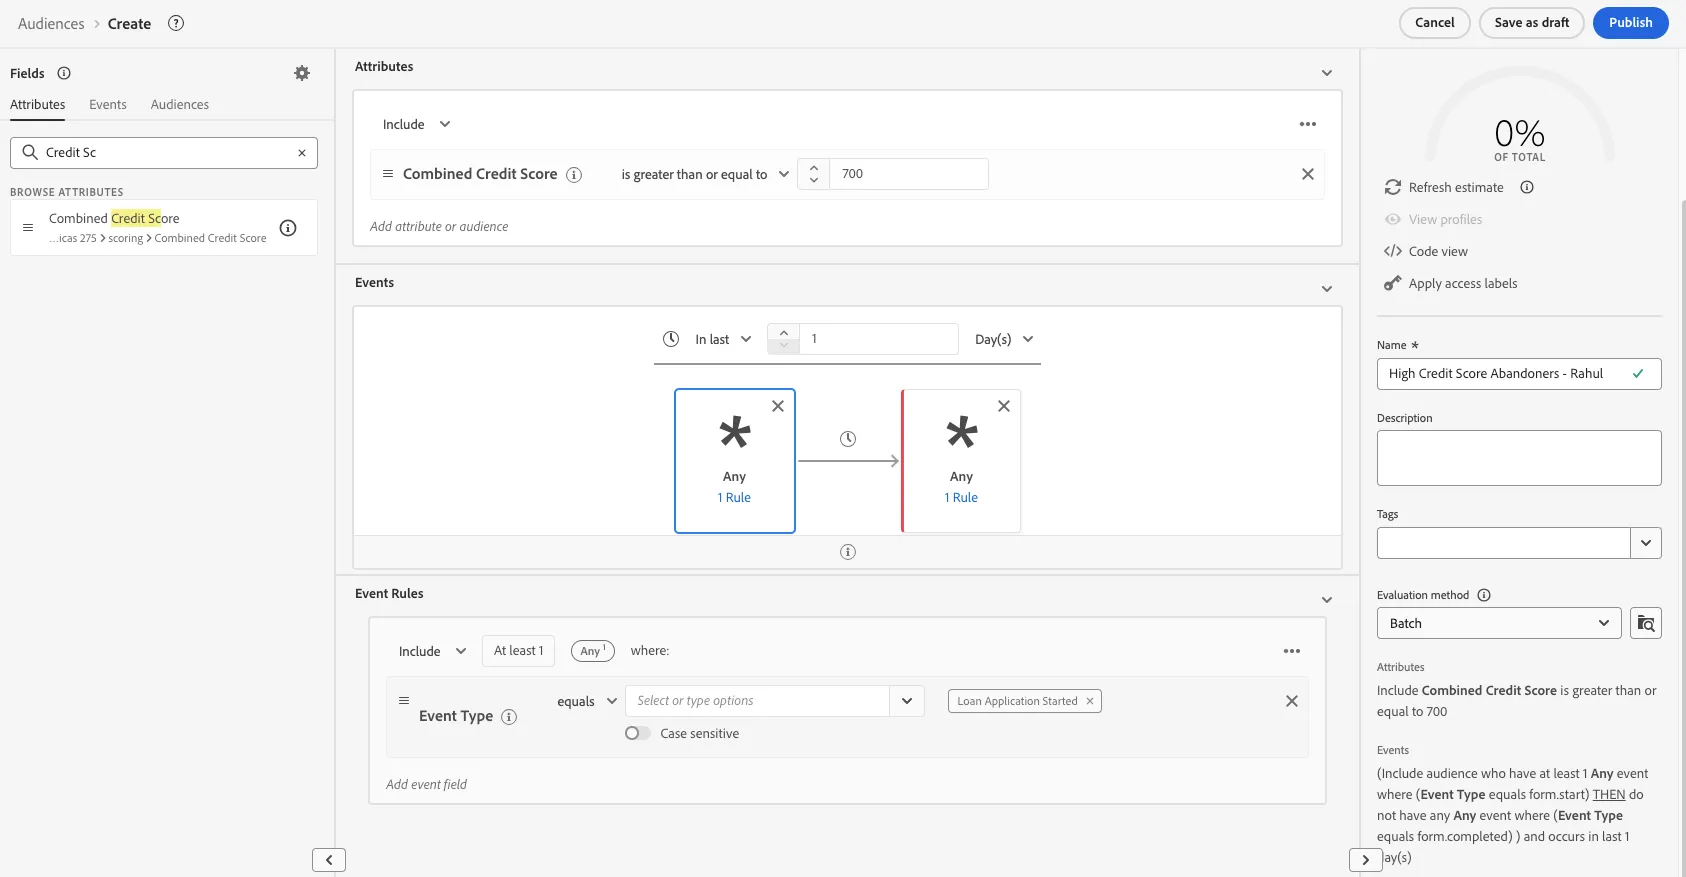Apply access labels

pos(1451,283)
